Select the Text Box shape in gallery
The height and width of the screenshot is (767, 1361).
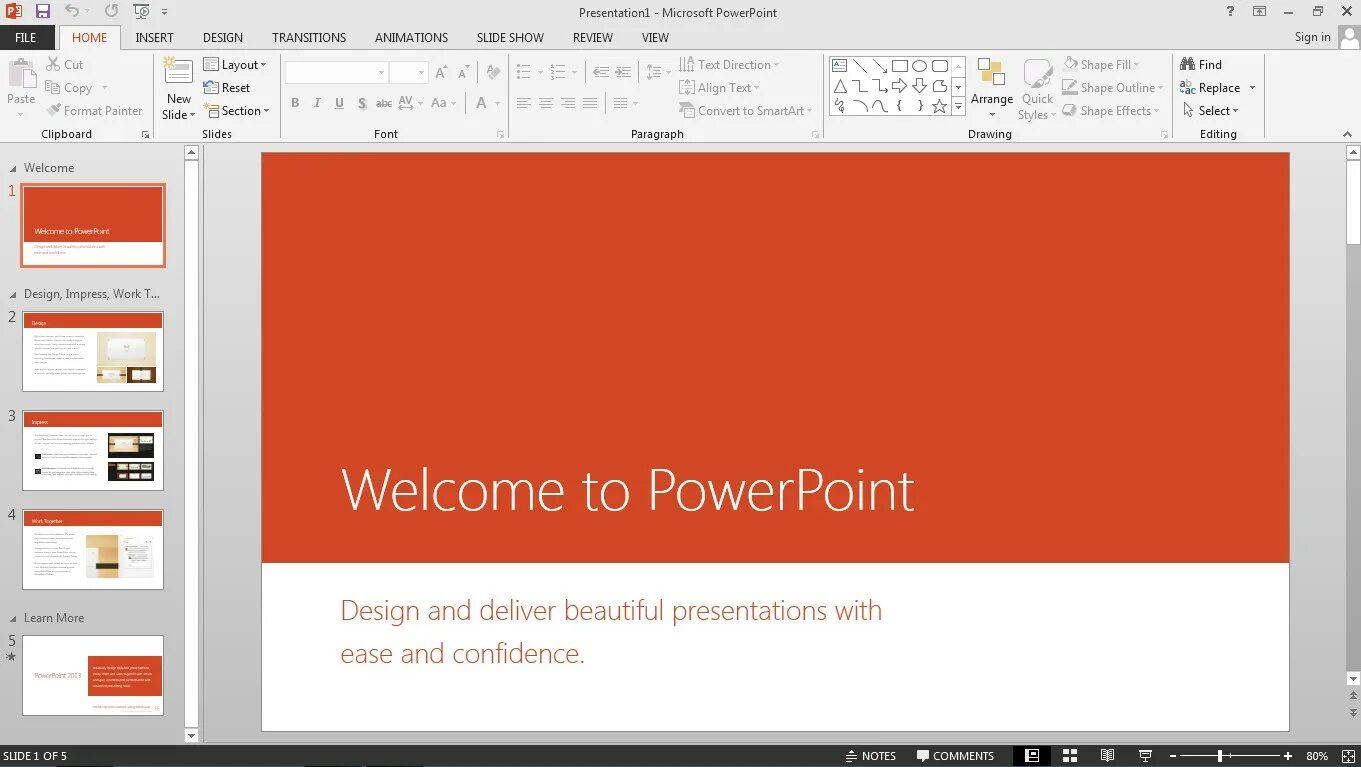click(840, 66)
